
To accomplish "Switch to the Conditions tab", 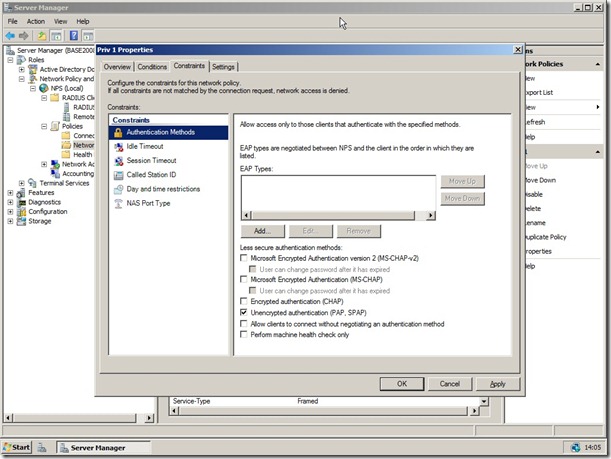I will (x=152, y=67).
